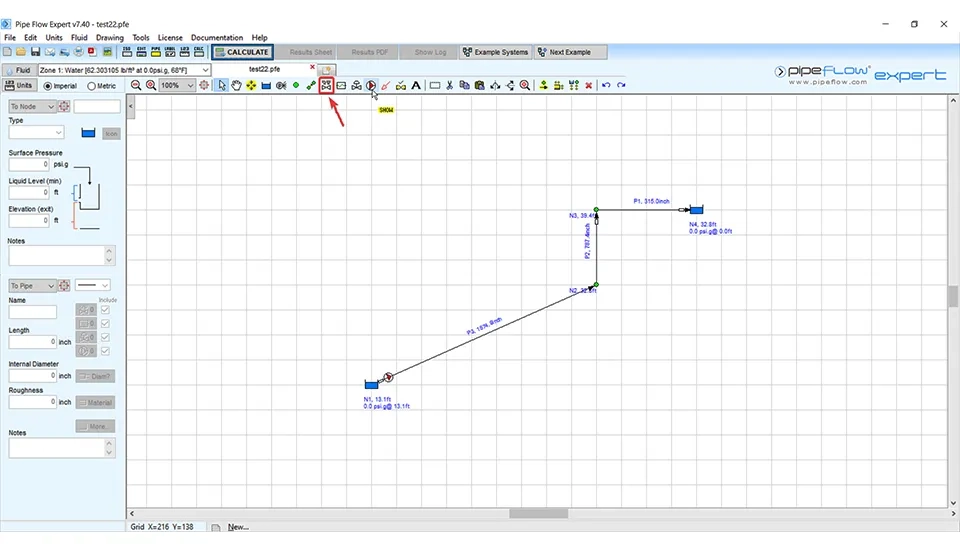This screenshot has width=960, height=548.
Task: Select the Metric units radio button
Action: [93, 86]
